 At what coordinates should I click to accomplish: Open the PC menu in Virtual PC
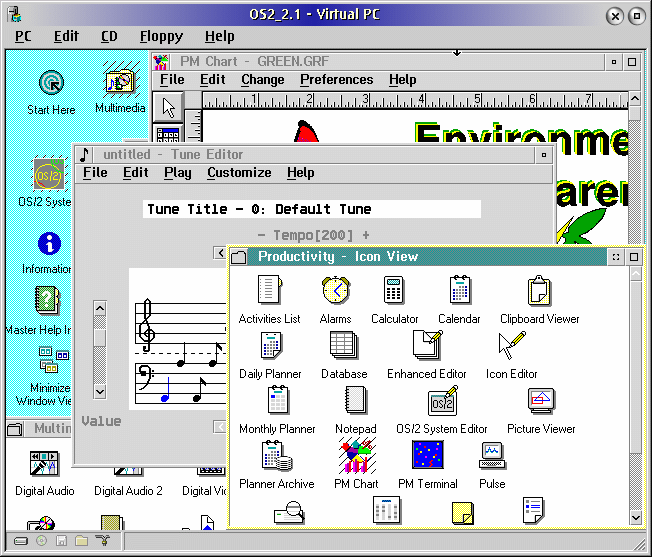click(x=23, y=37)
